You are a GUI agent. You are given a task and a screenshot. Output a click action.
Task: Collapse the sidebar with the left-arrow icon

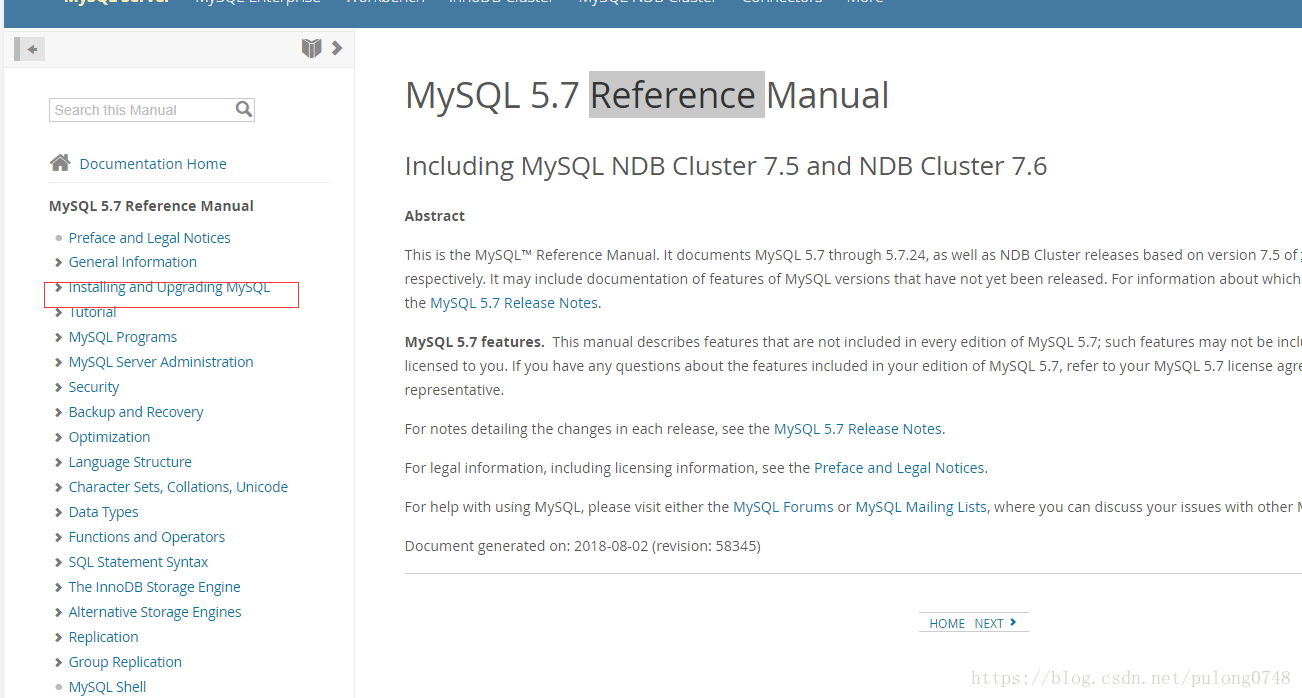30,49
